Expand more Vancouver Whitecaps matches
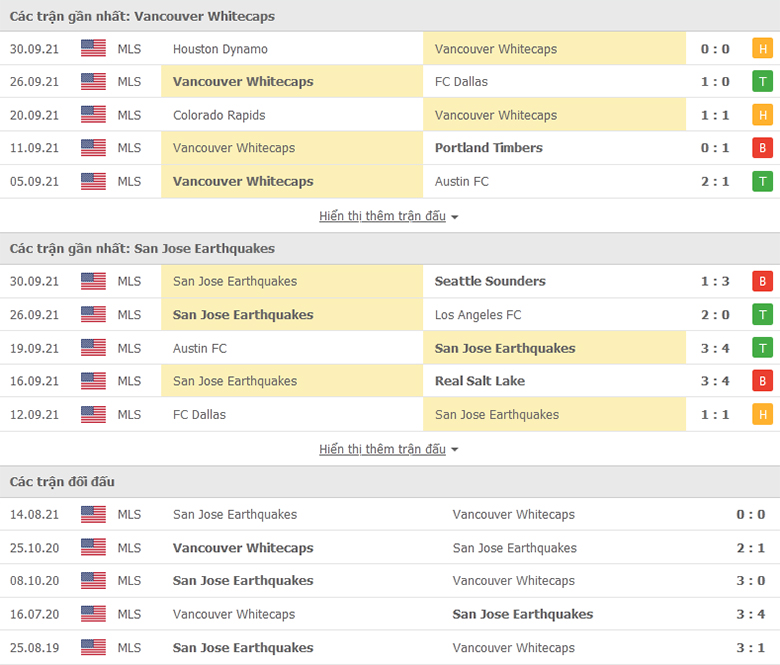The image size is (780, 665). pyautogui.click(x=382, y=216)
